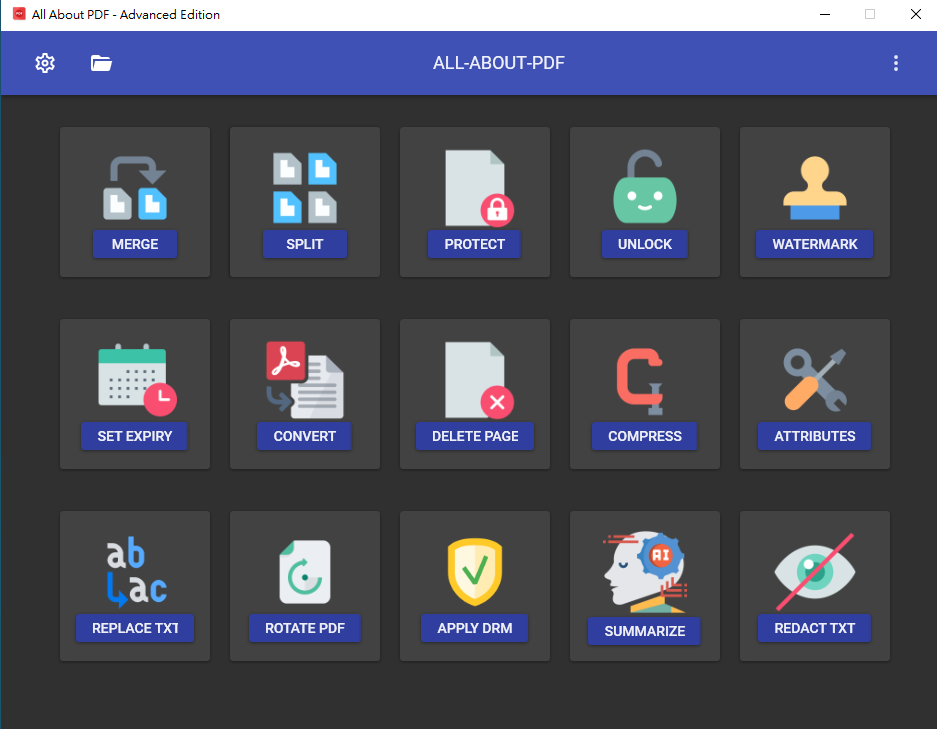Click the Split four-pages icon

(x=305, y=188)
